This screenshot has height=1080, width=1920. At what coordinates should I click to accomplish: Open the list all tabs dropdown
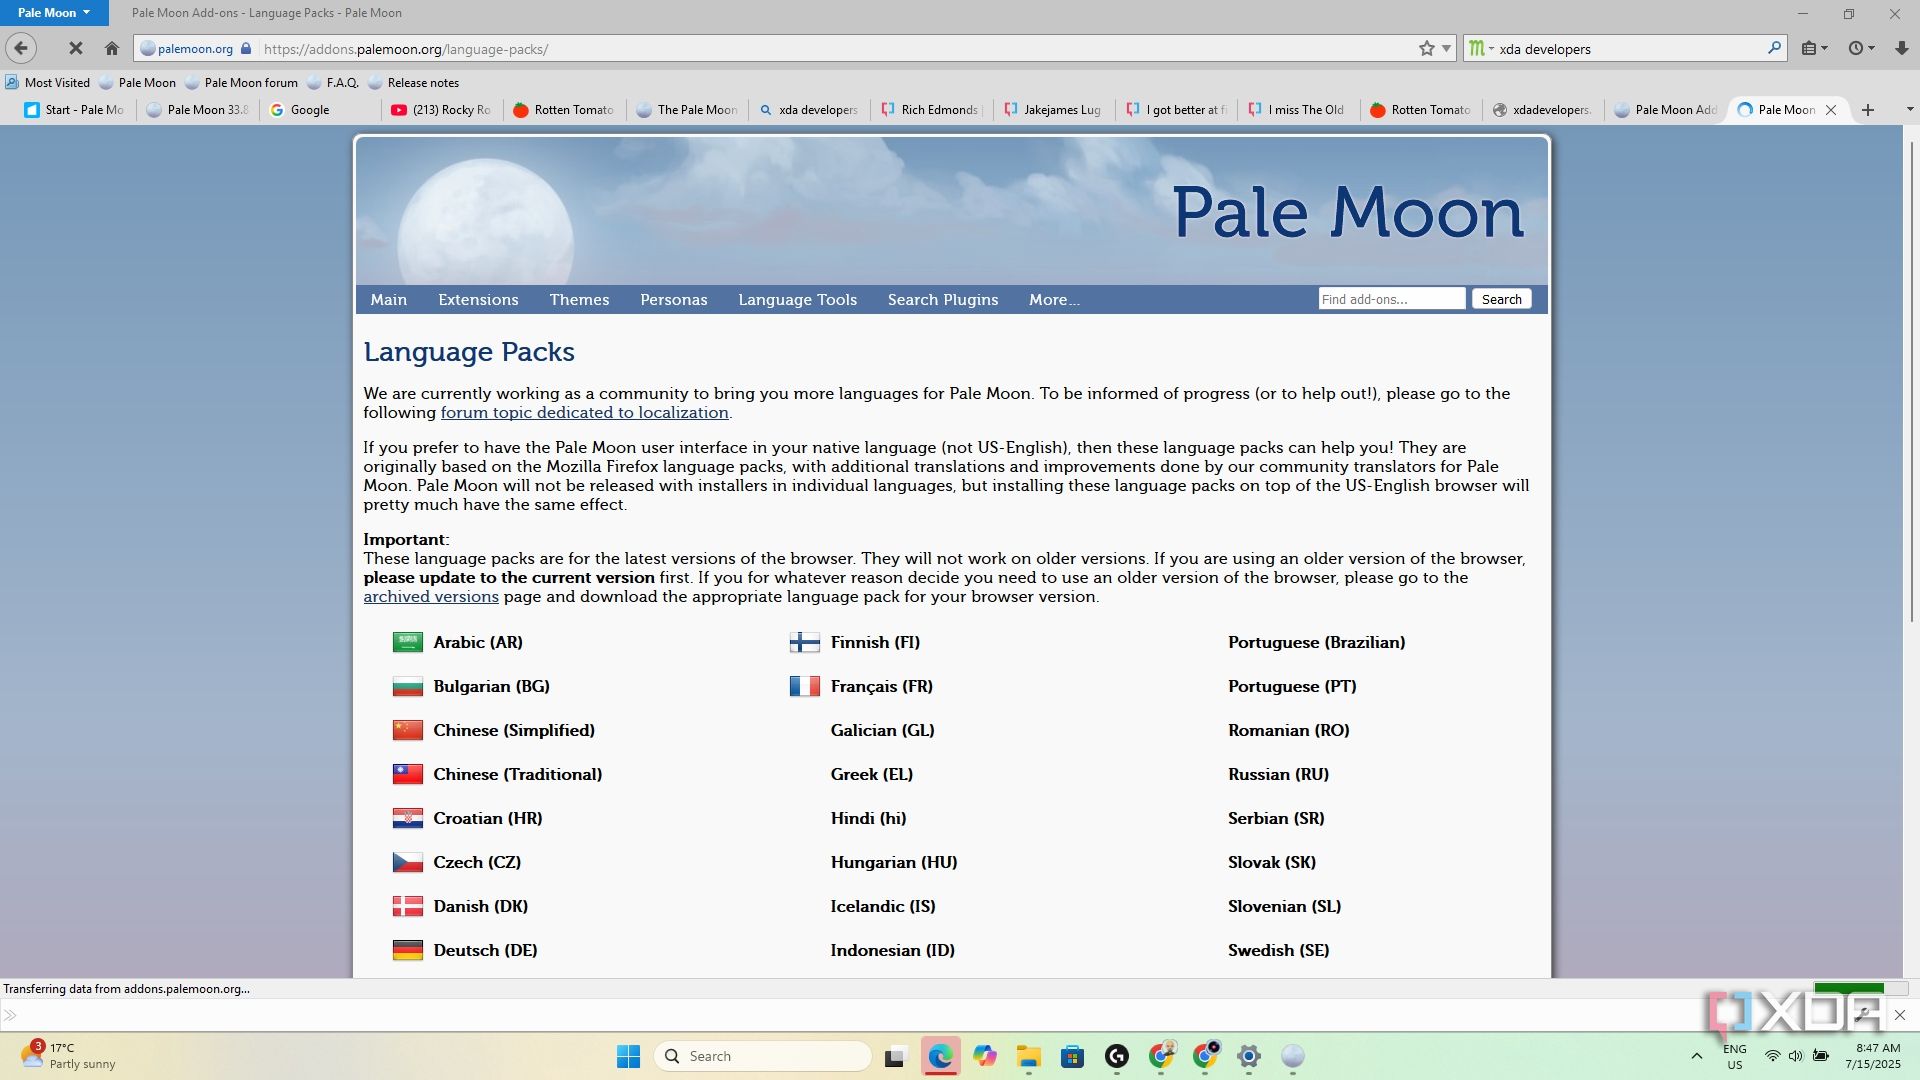[1909, 110]
